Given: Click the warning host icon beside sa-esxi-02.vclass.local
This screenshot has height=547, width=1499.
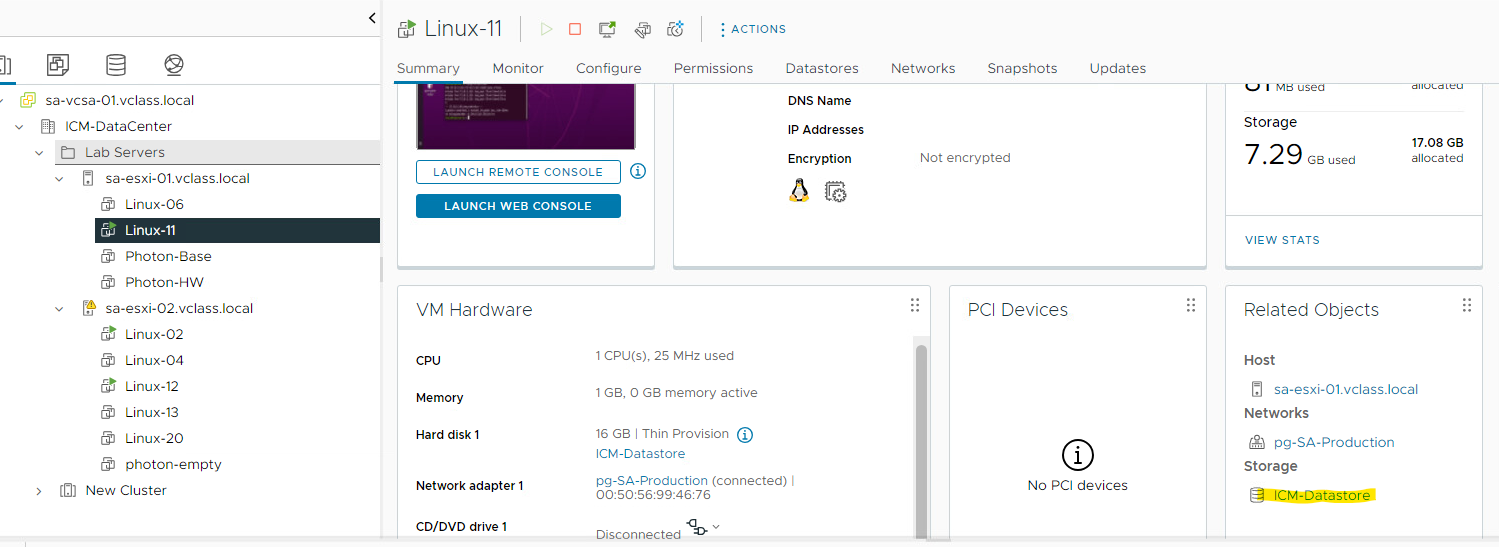Looking at the screenshot, I should click(x=88, y=308).
